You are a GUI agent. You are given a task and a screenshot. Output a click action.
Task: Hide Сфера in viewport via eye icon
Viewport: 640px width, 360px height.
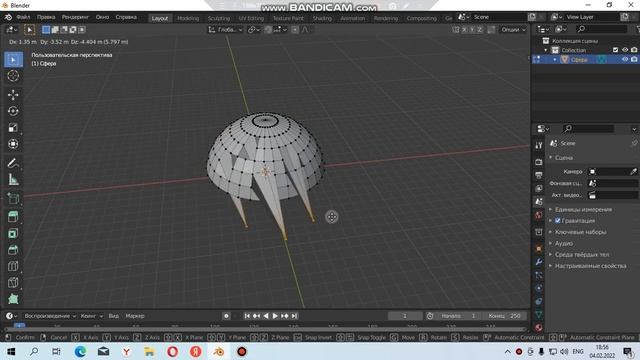click(x=625, y=59)
